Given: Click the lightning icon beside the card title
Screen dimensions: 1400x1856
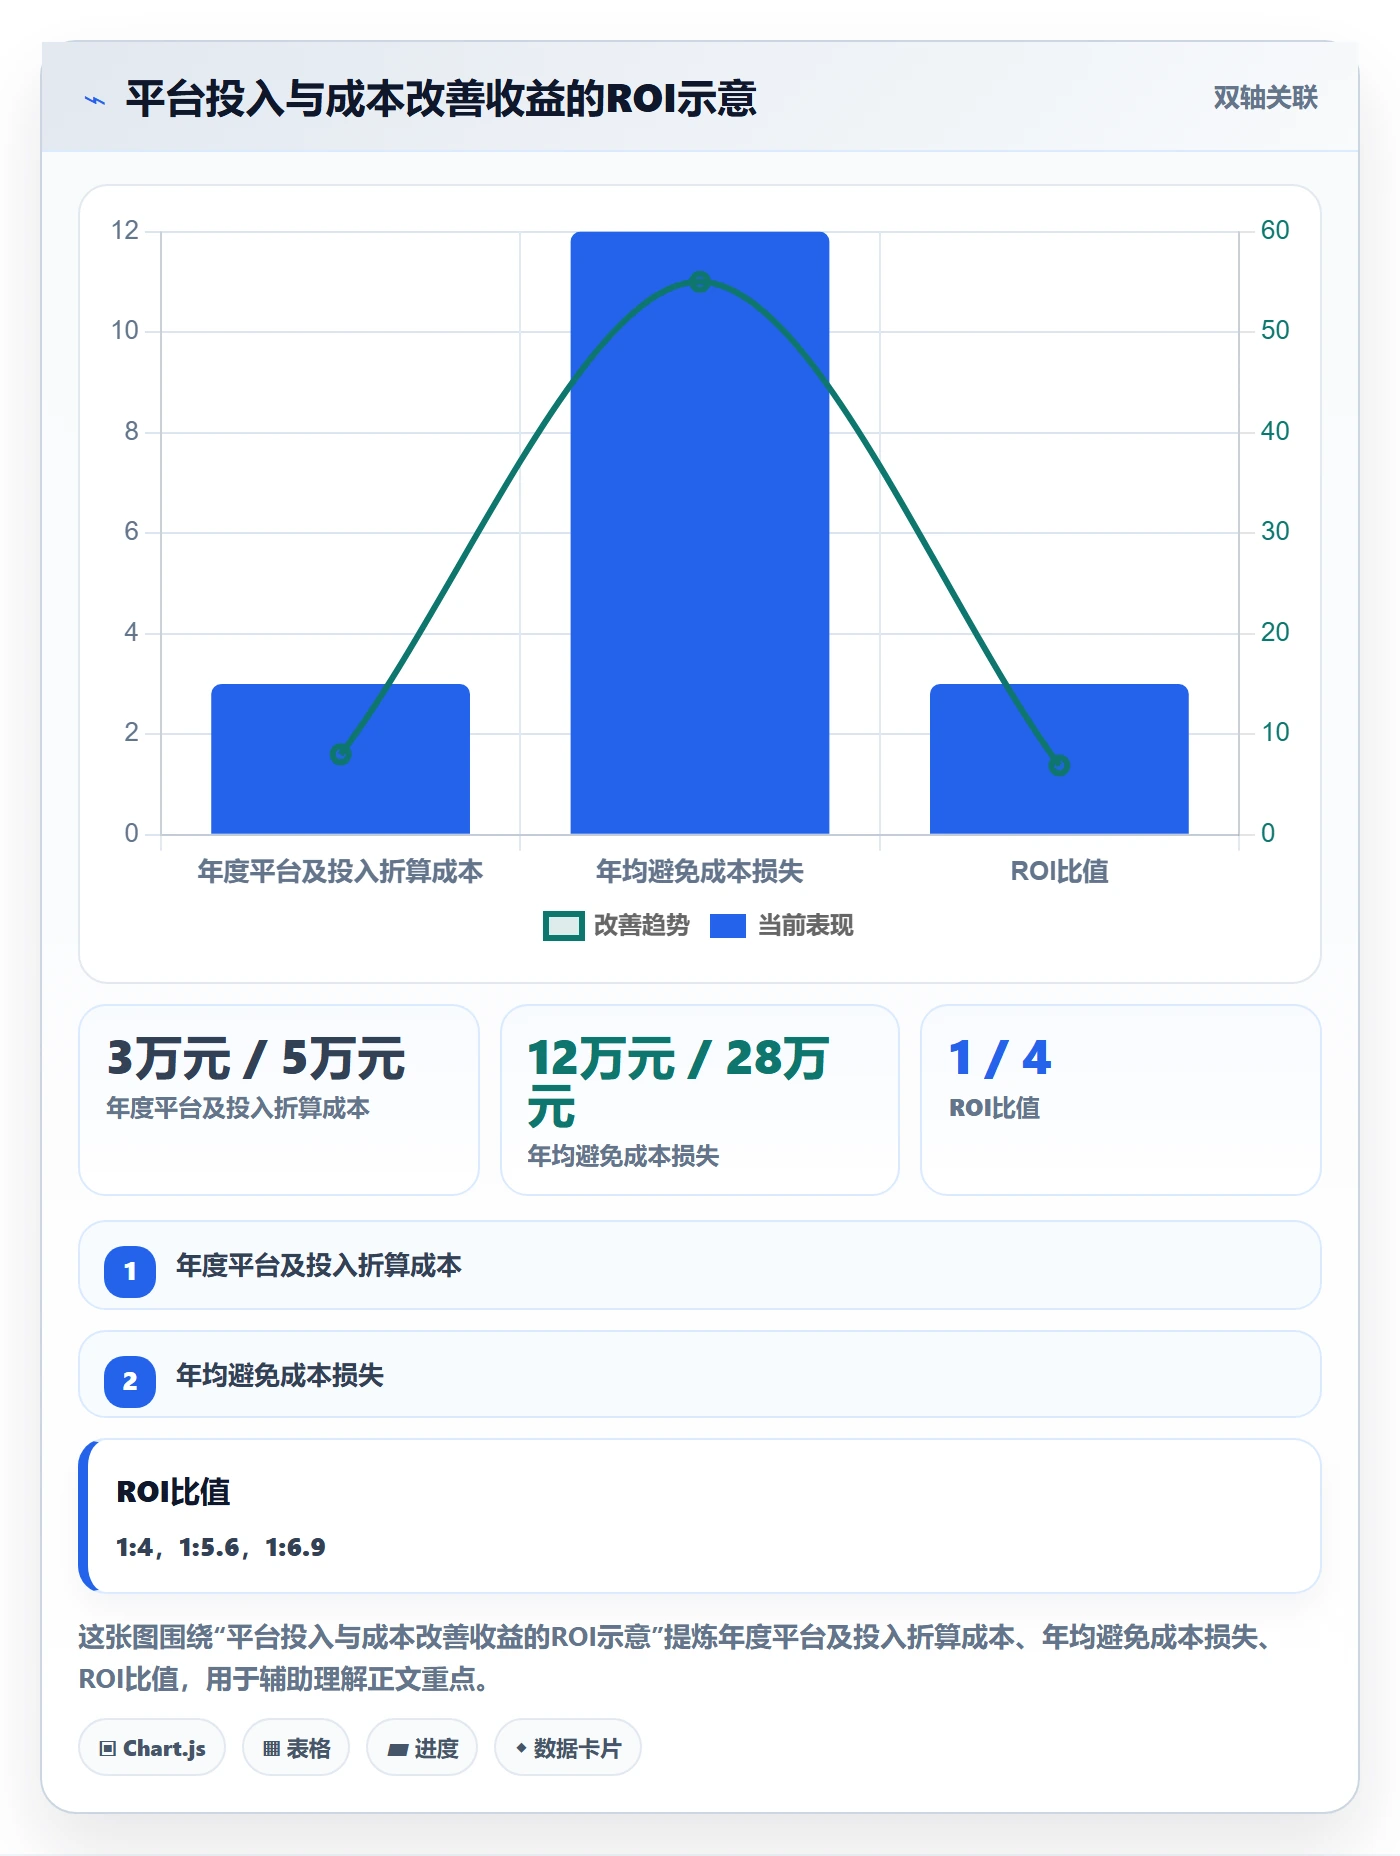Looking at the screenshot, I should (x=95, y=100).
